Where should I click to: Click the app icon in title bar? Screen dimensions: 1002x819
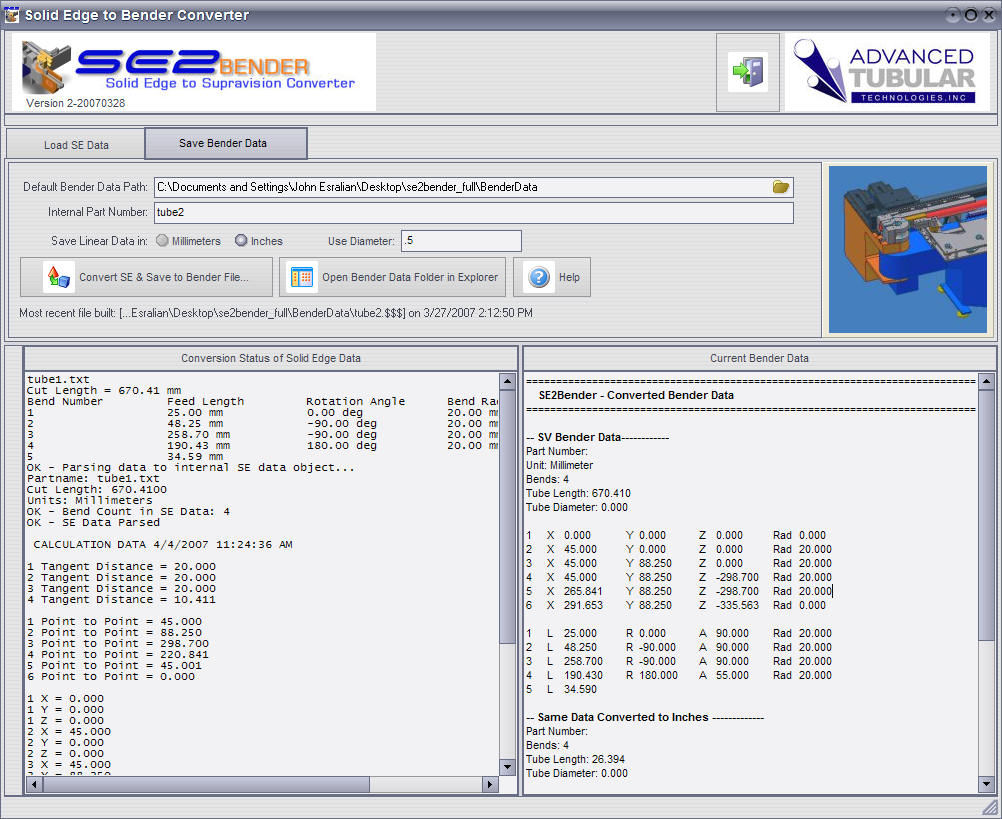tap(12, 15)
